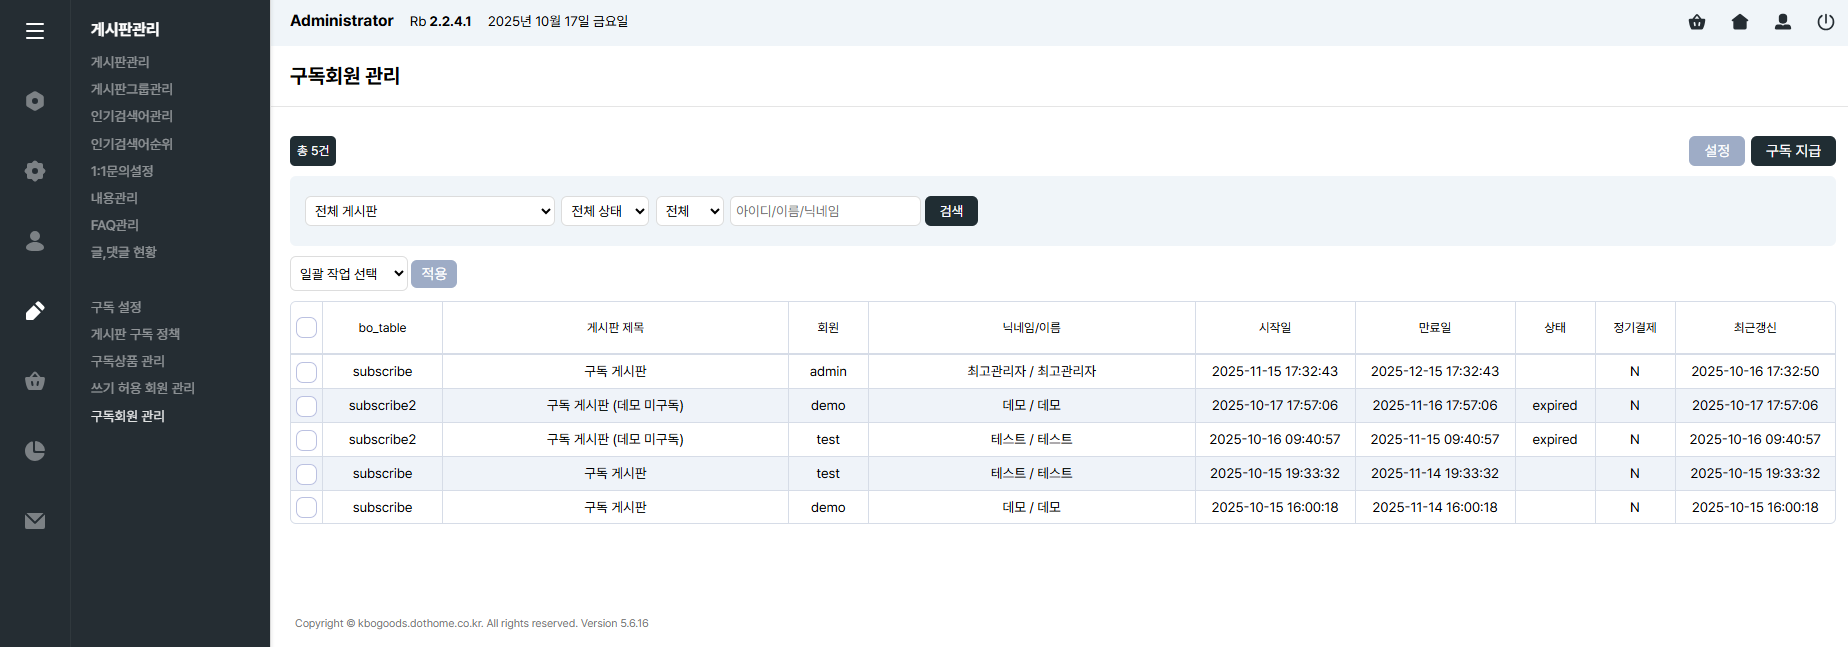Open the mail envelope sidebar icon
The image size is (1848, 647).
[x=35, y=521]
